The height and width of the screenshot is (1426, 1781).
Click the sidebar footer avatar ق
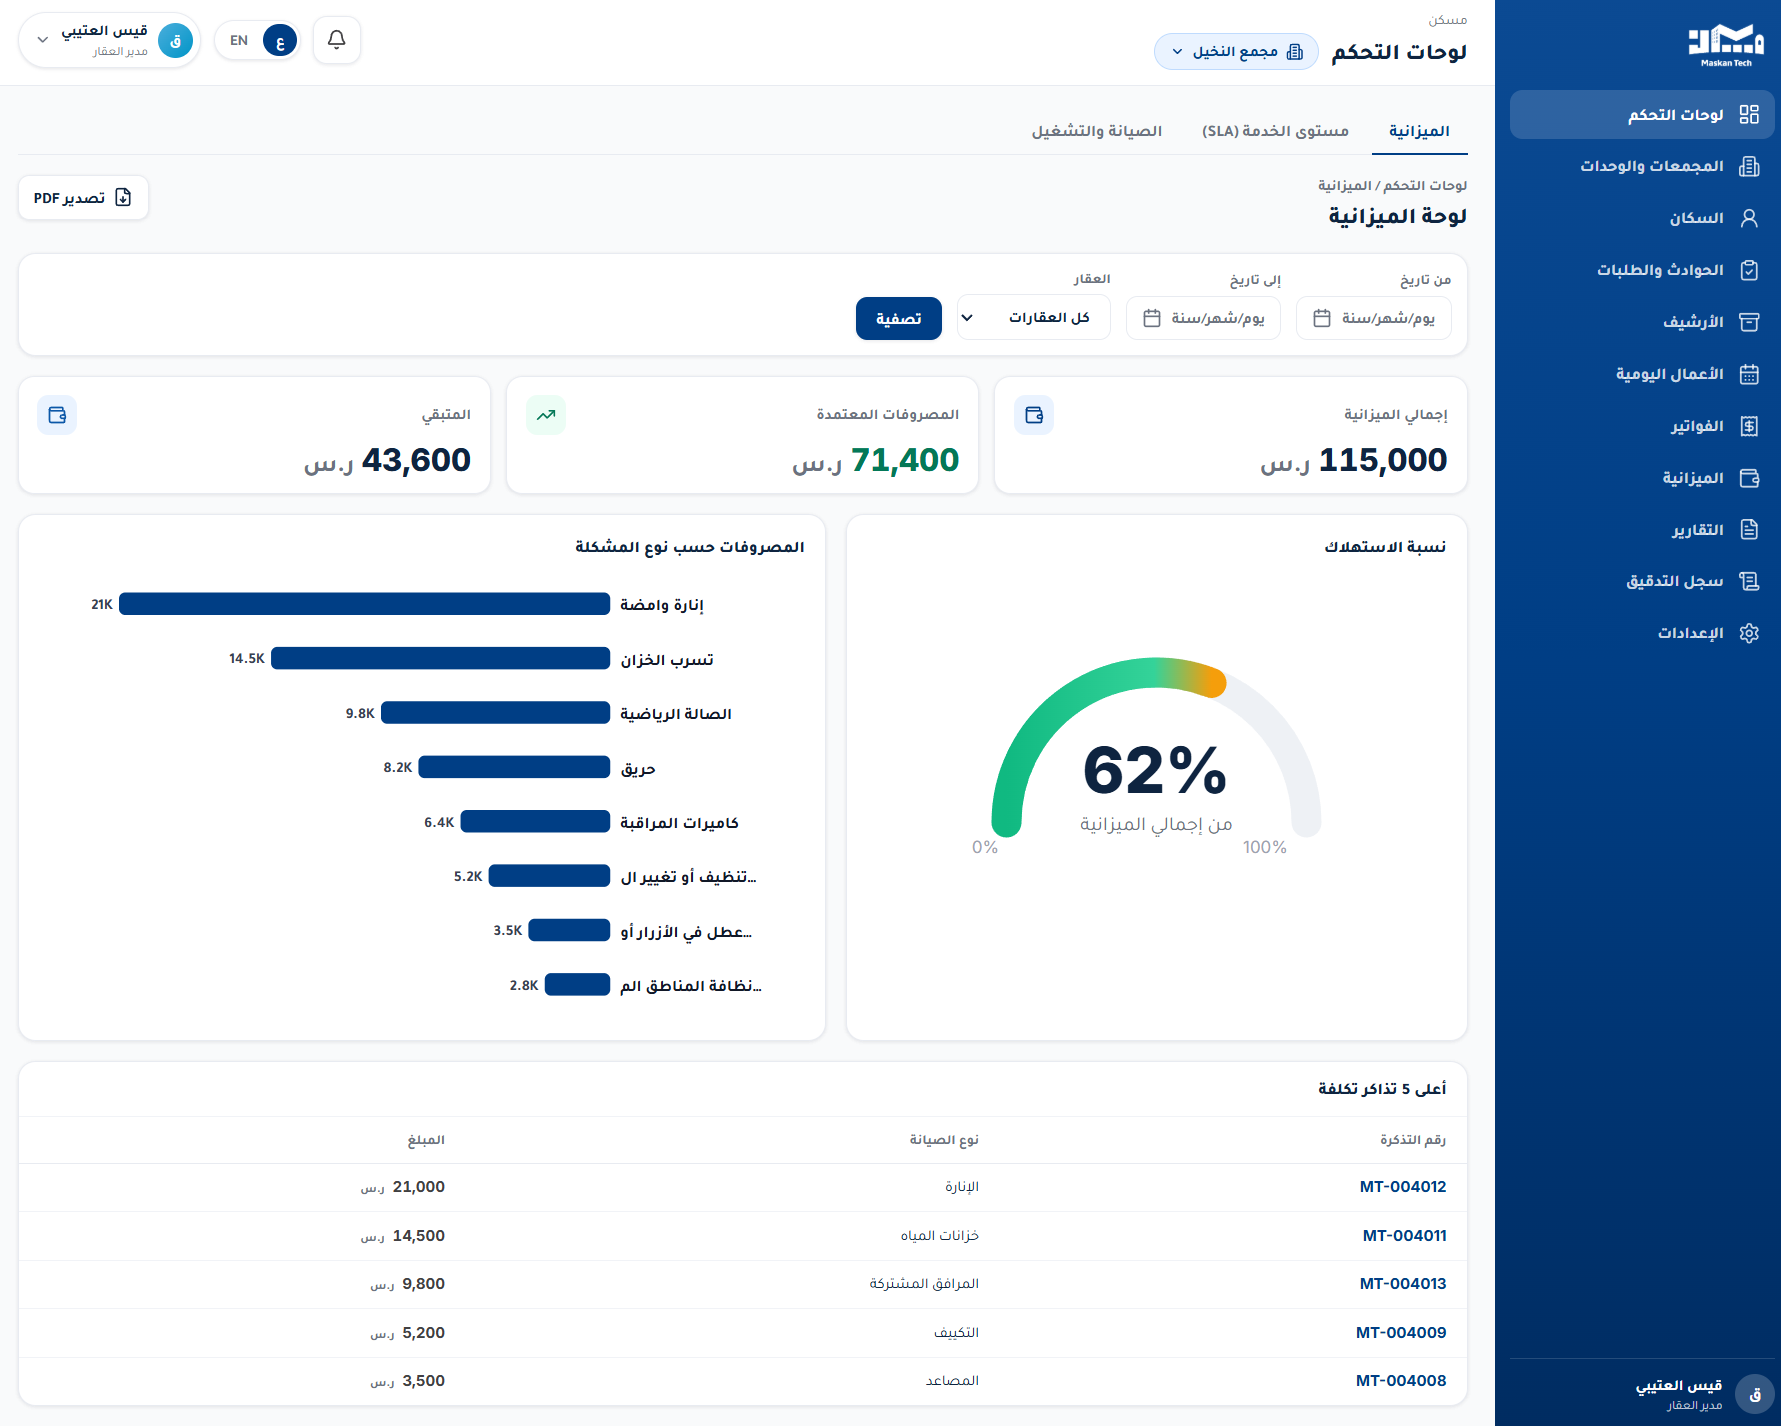1755,1394
